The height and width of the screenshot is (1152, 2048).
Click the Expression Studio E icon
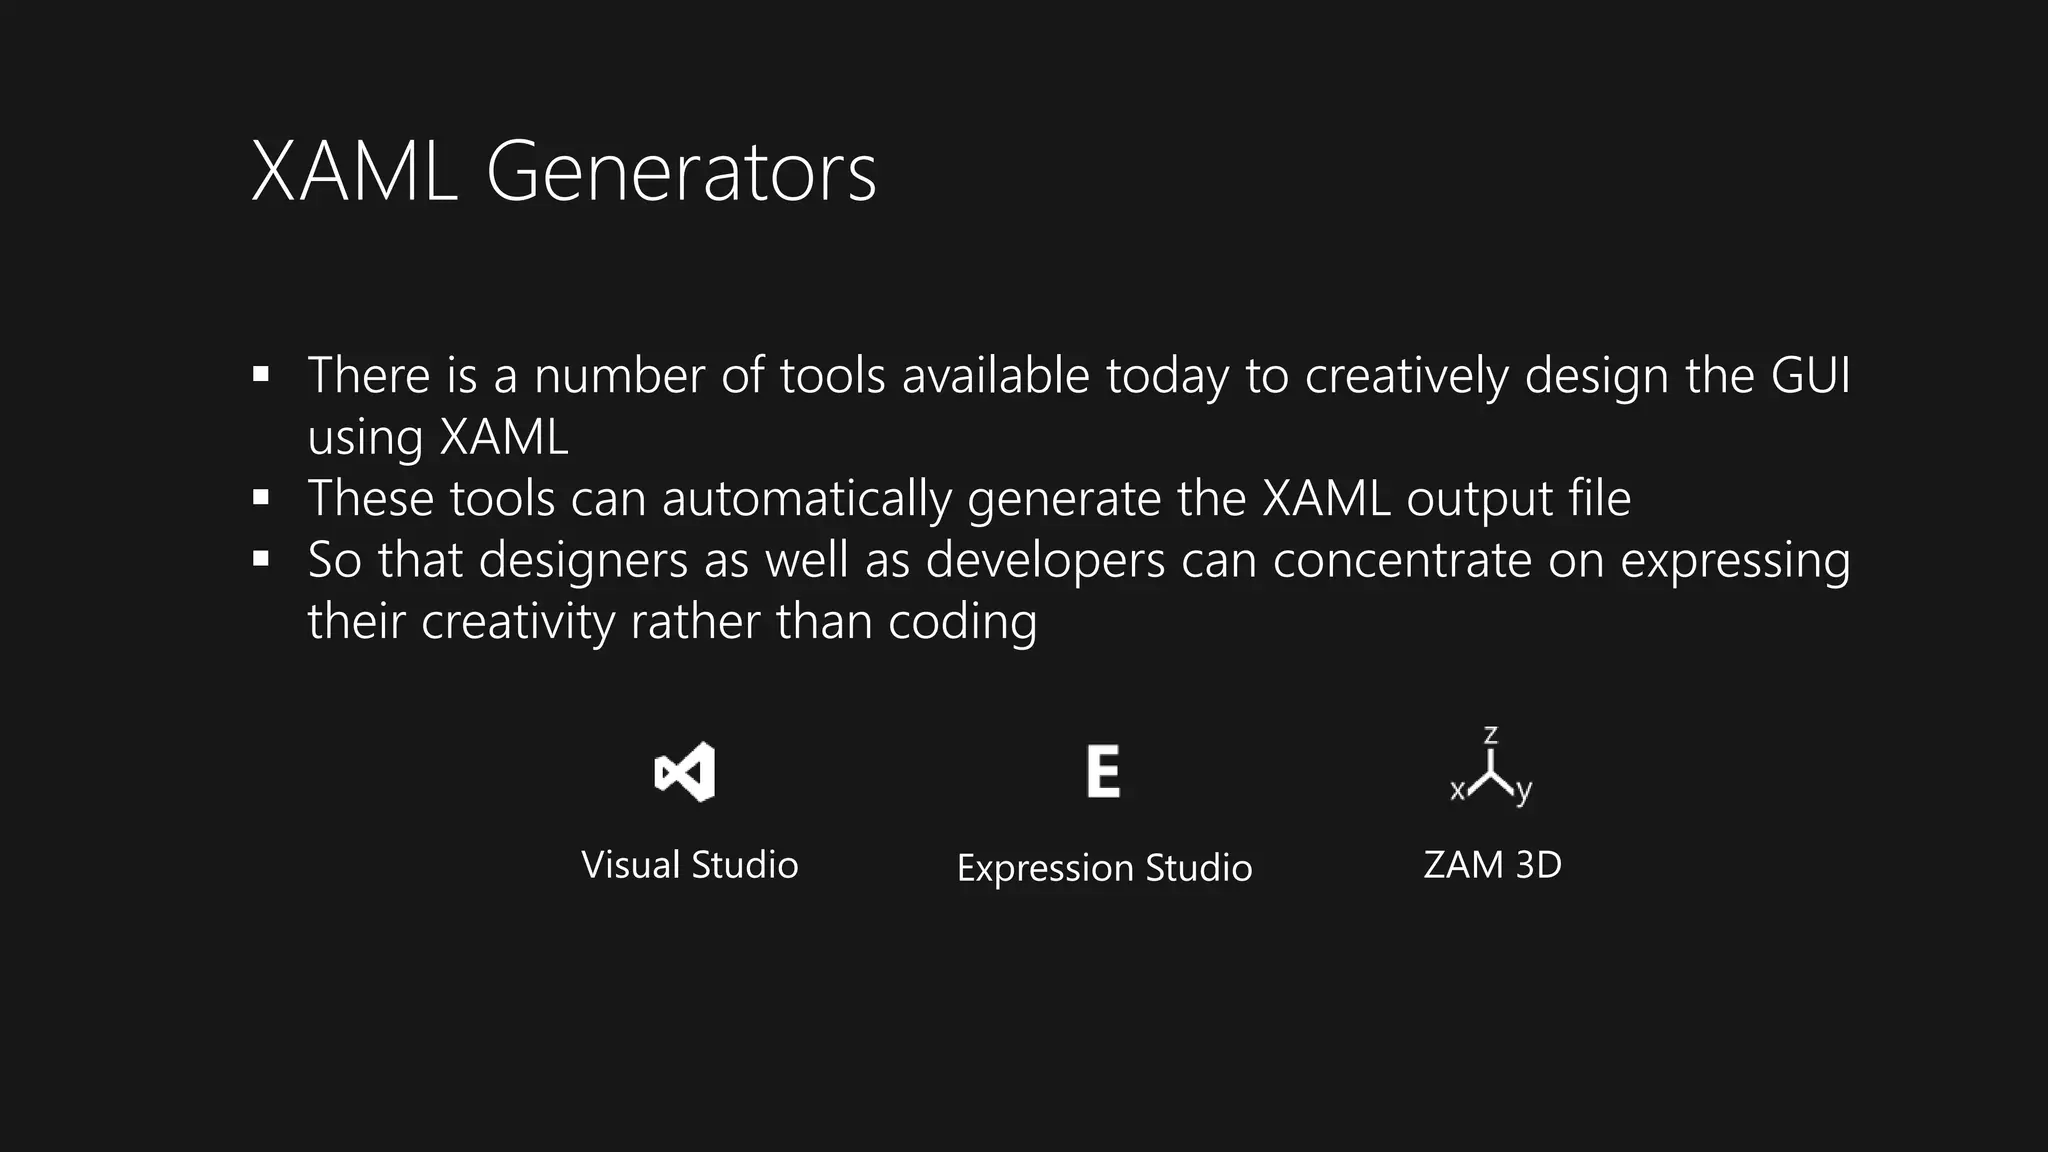1103,772
